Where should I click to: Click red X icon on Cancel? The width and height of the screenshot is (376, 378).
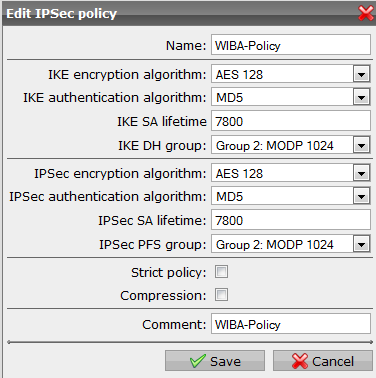[x=300, y=361]
